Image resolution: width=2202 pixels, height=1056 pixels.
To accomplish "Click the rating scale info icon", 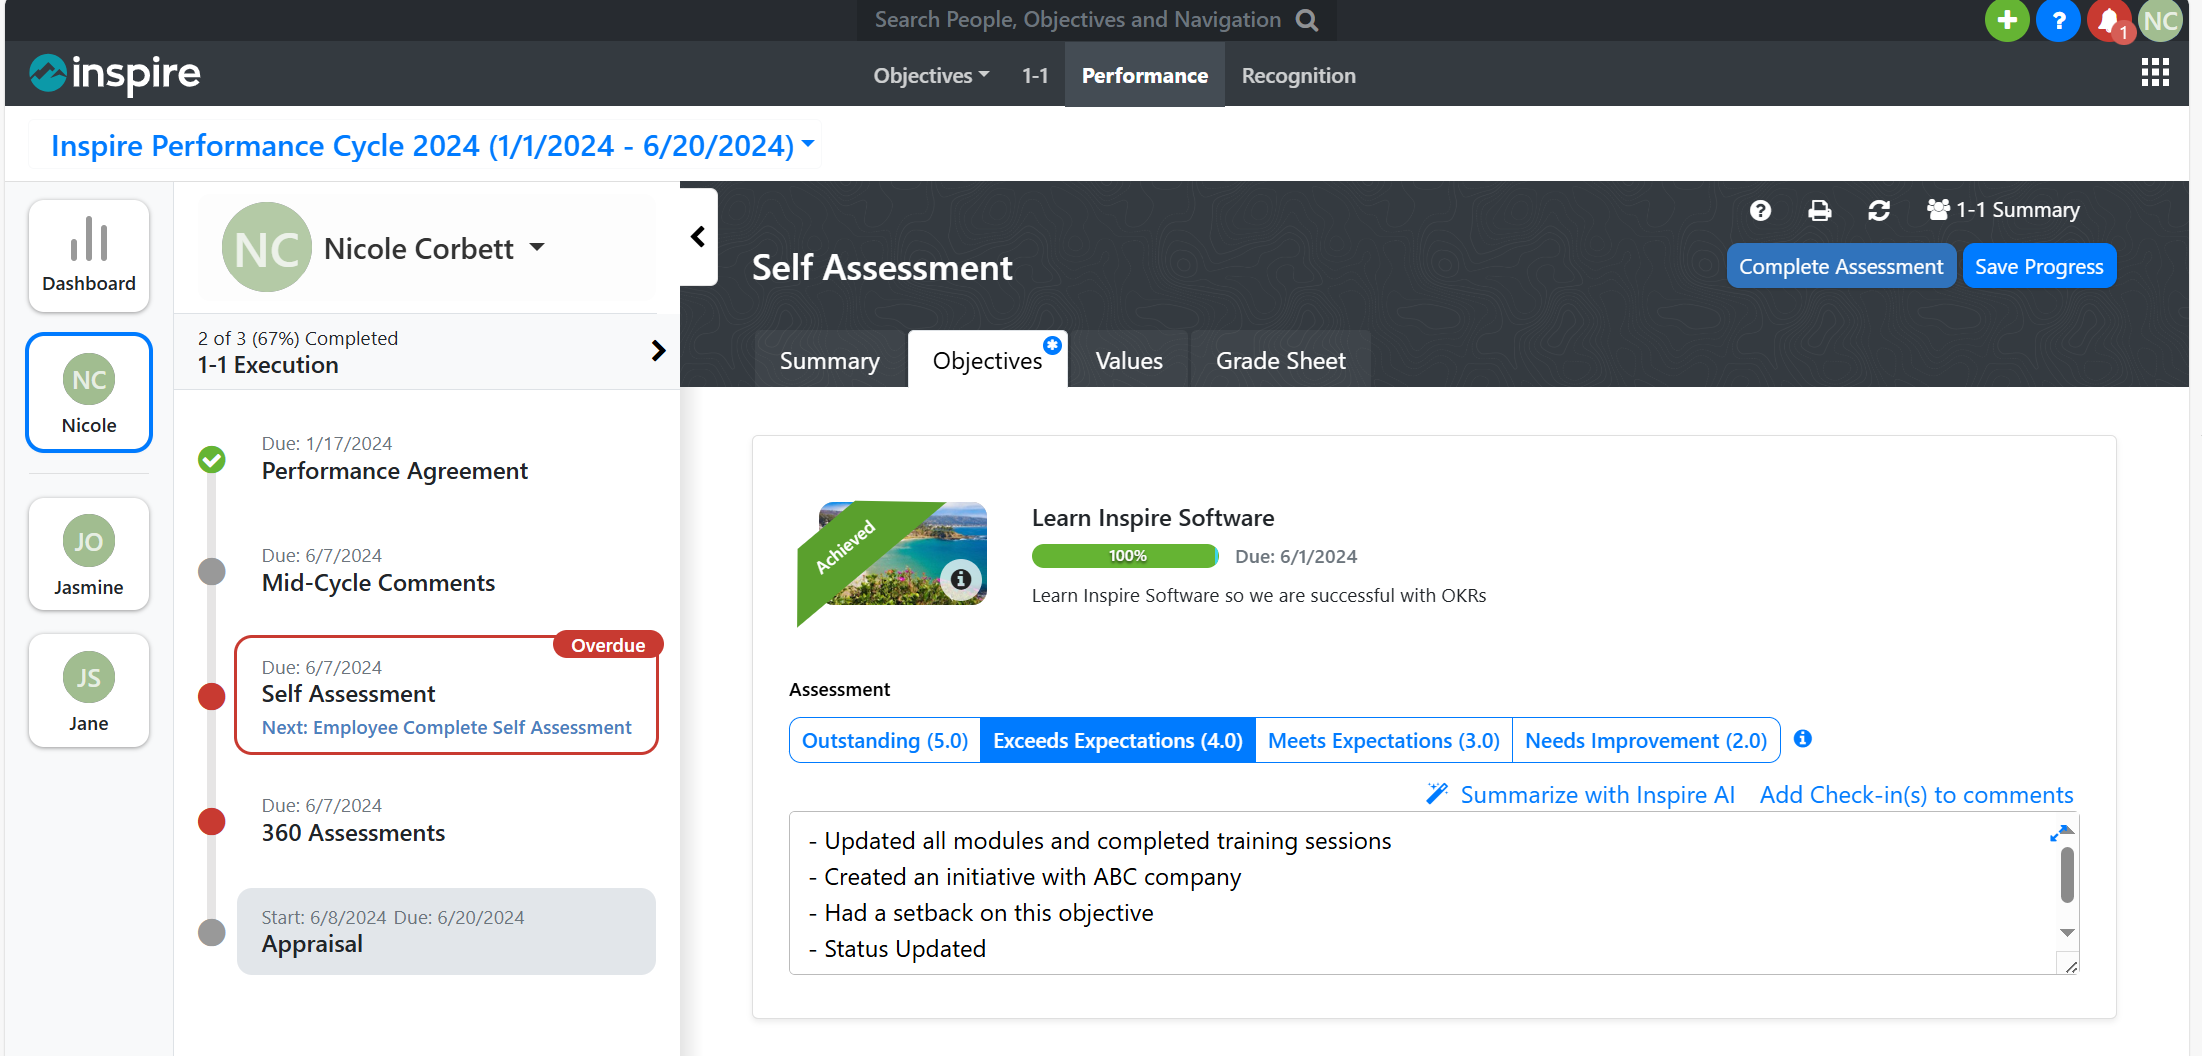I will 1803,739.
